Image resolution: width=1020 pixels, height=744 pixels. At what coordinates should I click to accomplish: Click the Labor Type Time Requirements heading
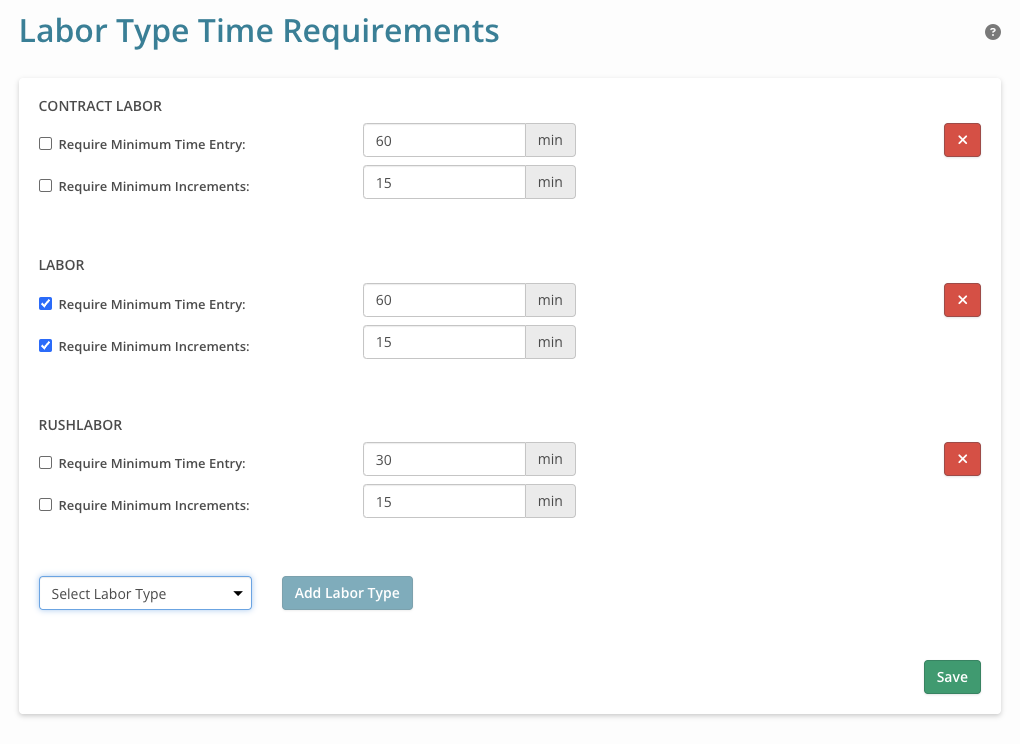coord(259,31)
